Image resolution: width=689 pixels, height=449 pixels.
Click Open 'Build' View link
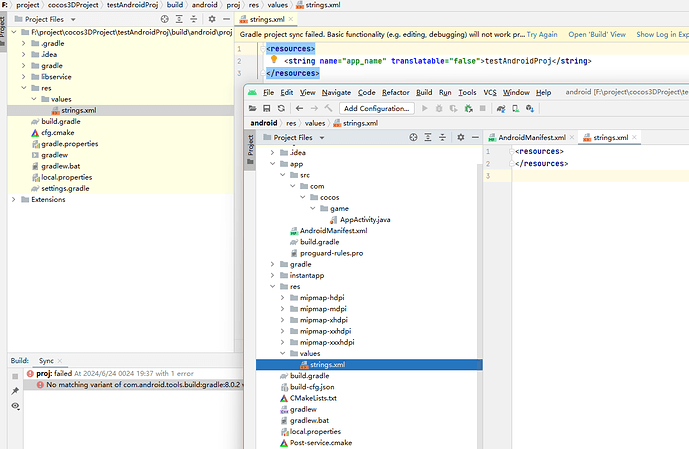[597, 34]
